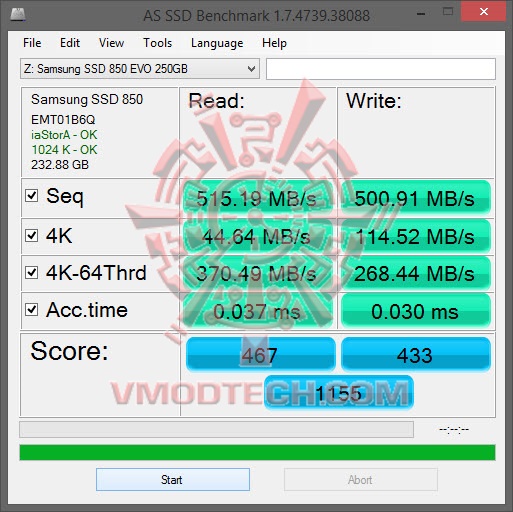Screen dimensions: 513x512
Task: Open the Help menu
Action: (274, 43)
